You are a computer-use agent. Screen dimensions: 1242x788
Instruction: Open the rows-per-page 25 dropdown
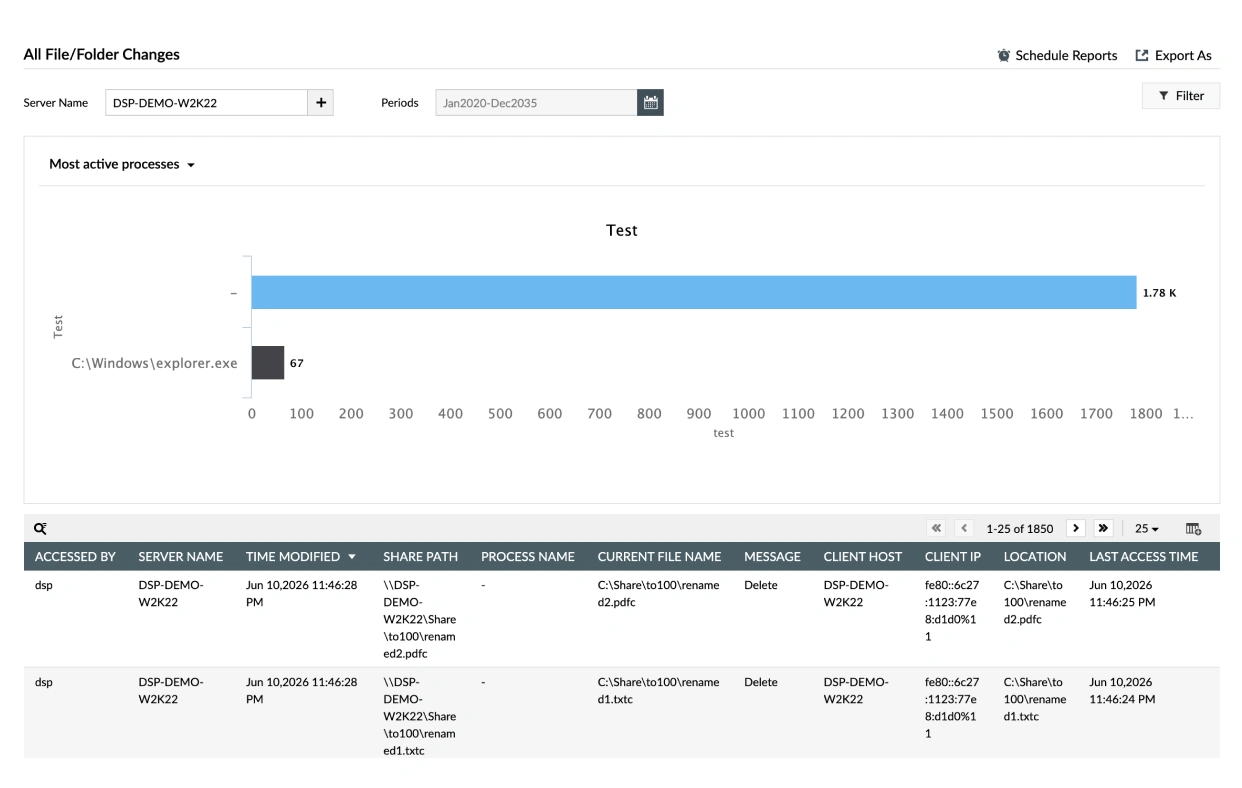pyautogui.click(x=1147, y=528)
